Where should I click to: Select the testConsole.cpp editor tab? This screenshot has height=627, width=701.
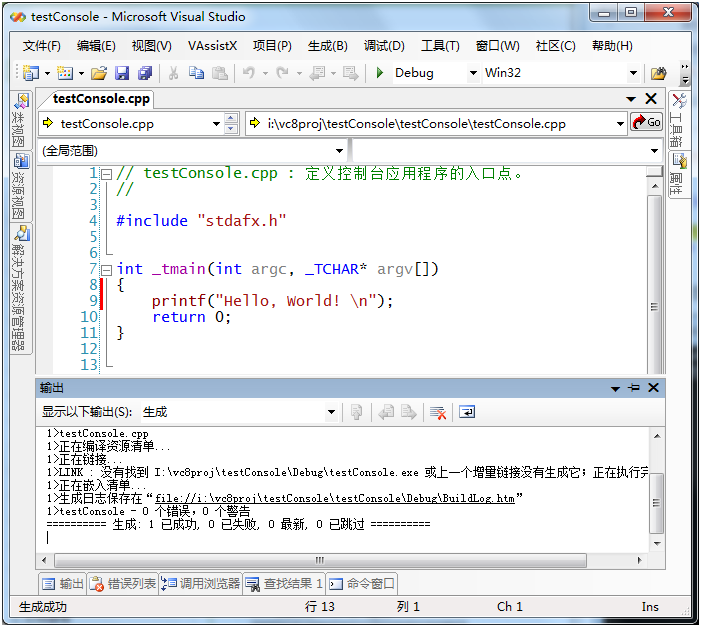(101, 99)
